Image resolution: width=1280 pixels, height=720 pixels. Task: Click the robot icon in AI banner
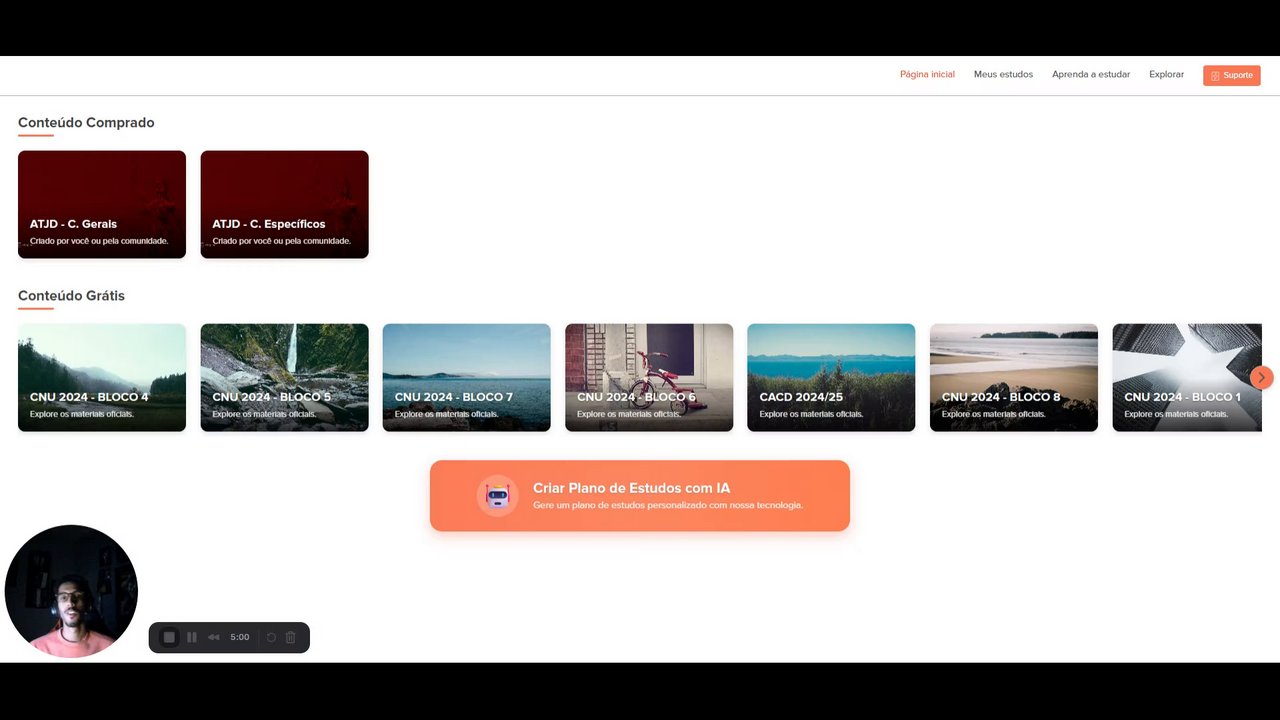[x=498, y=495]
